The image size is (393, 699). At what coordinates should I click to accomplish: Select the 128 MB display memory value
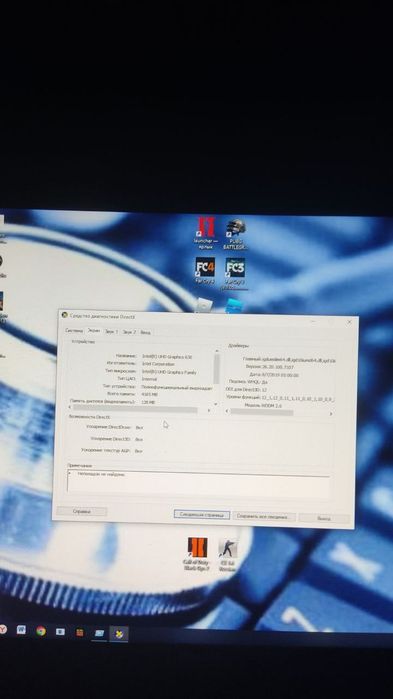tap(148, 402)
